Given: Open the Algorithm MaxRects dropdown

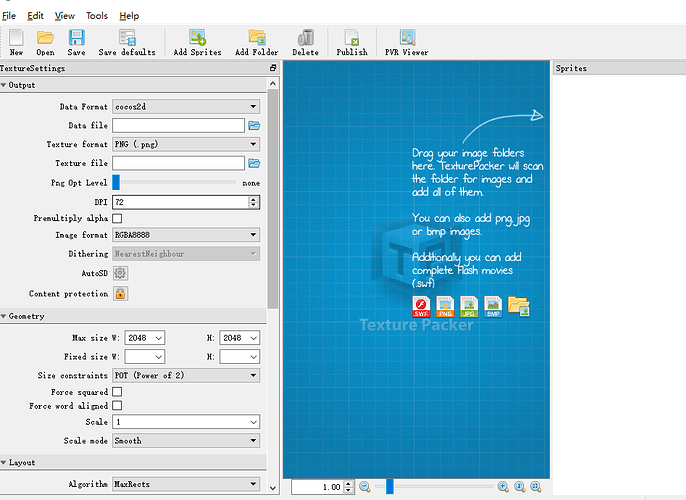Looking at the screenshot, I should [186, 484].
